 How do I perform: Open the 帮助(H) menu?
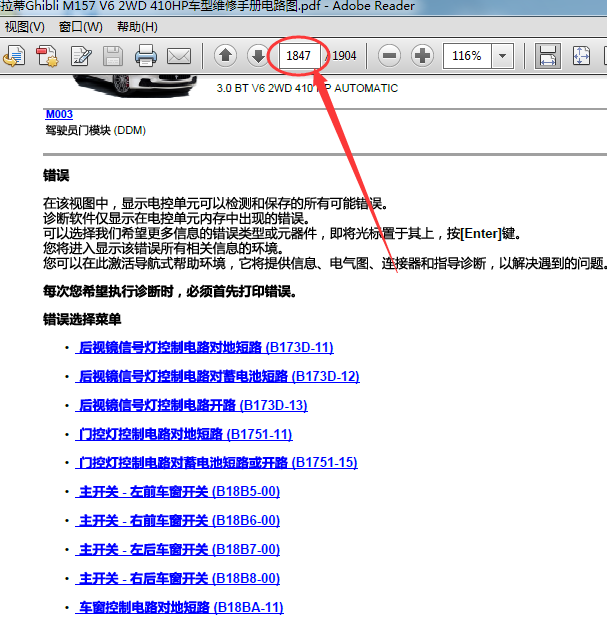137,27
